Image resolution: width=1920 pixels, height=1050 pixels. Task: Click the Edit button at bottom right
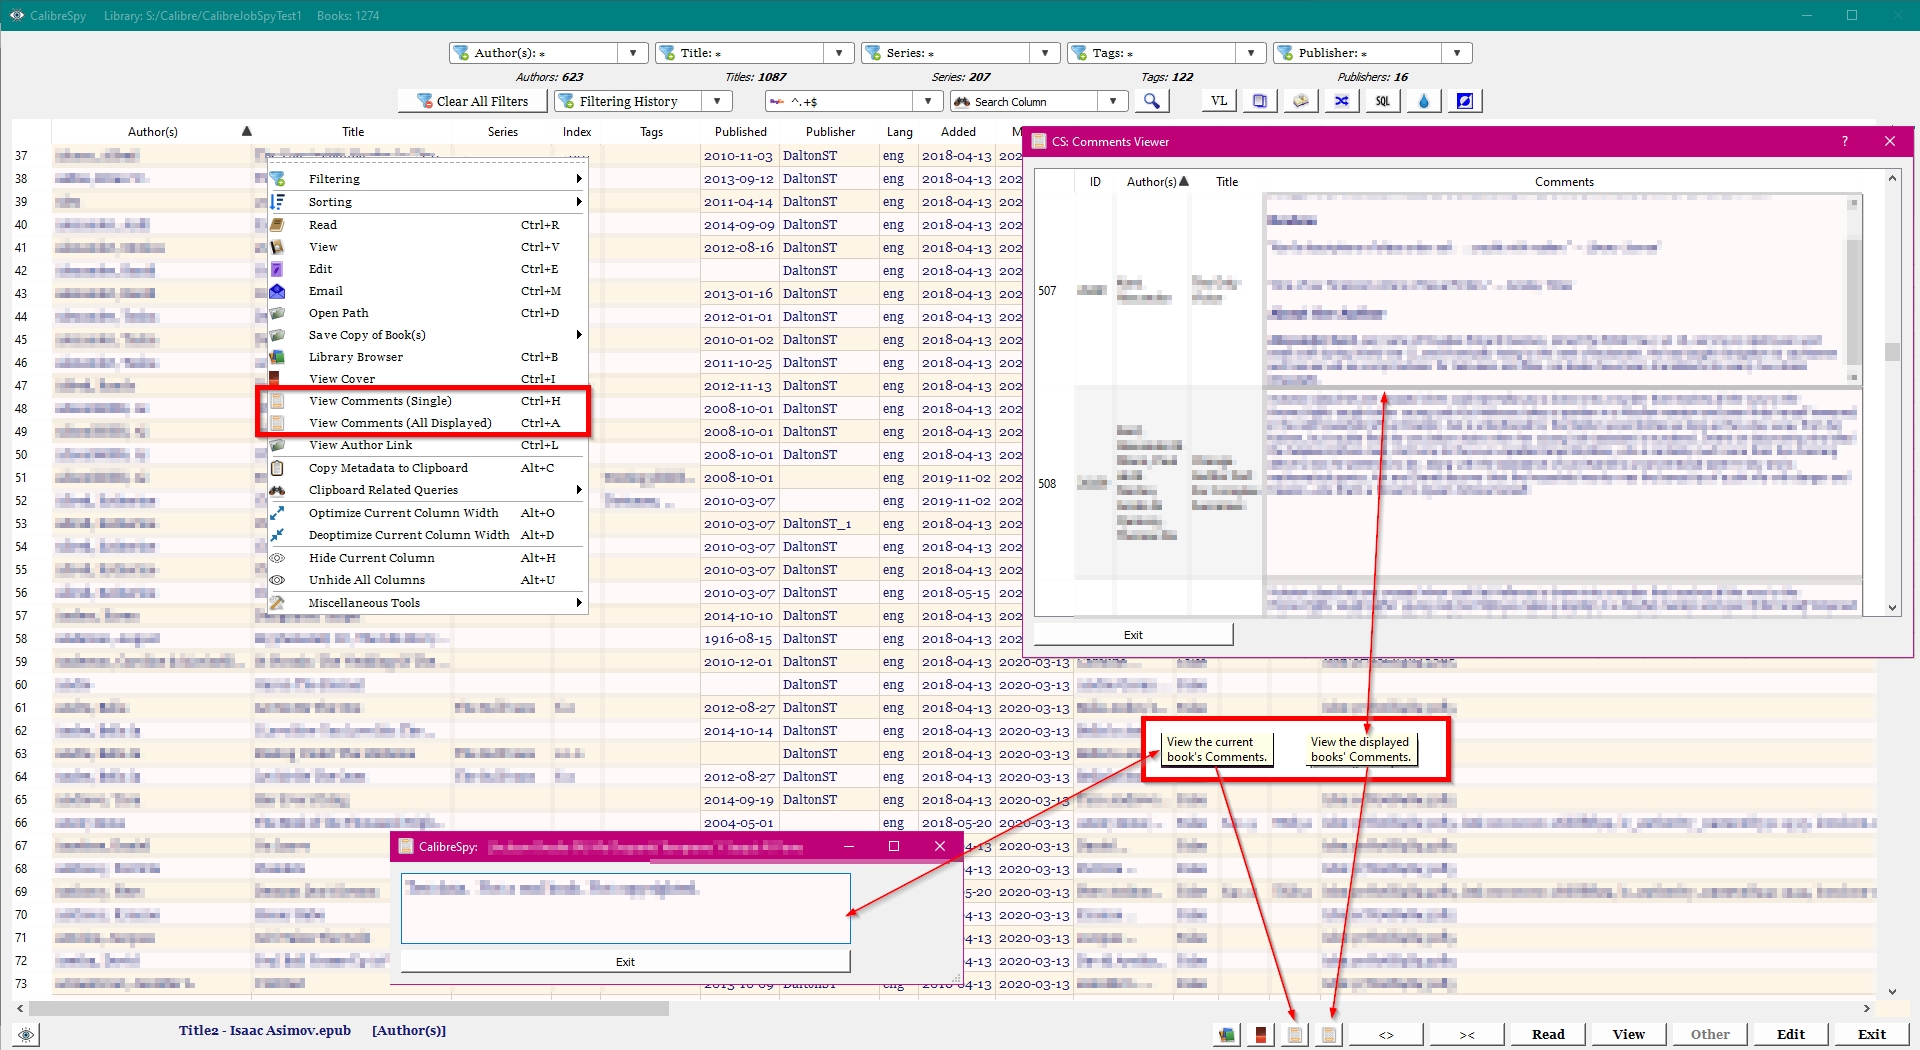click(x=1790, y=1034)
